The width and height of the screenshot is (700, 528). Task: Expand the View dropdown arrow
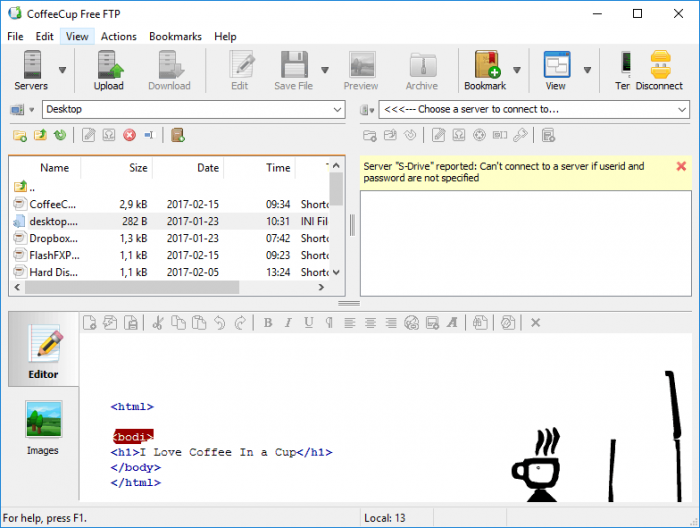pyautogui.click(x=588, y=70)
